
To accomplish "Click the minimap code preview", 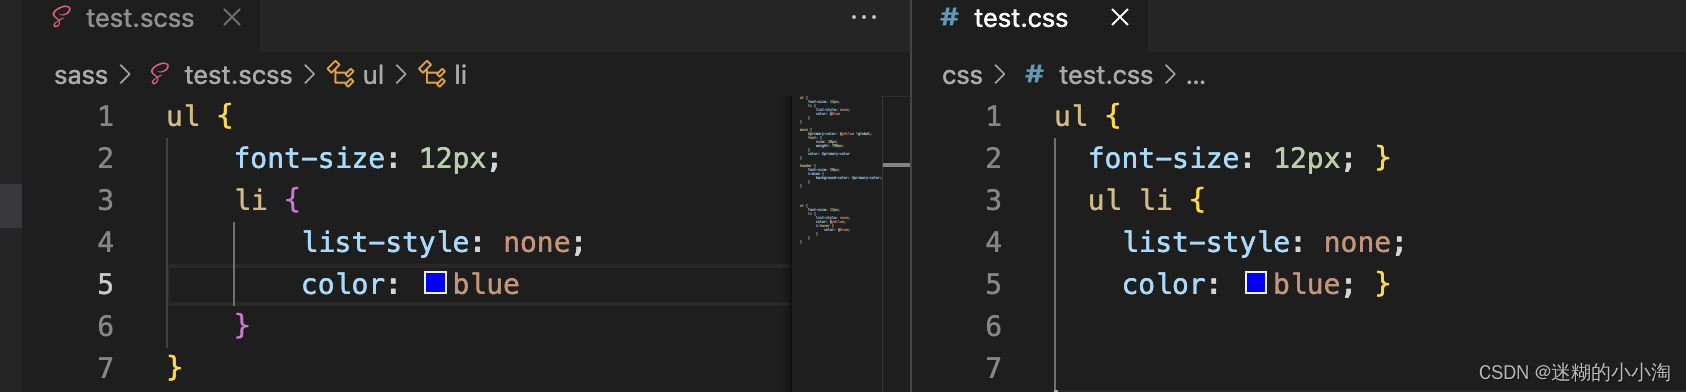I will (840, 170).
